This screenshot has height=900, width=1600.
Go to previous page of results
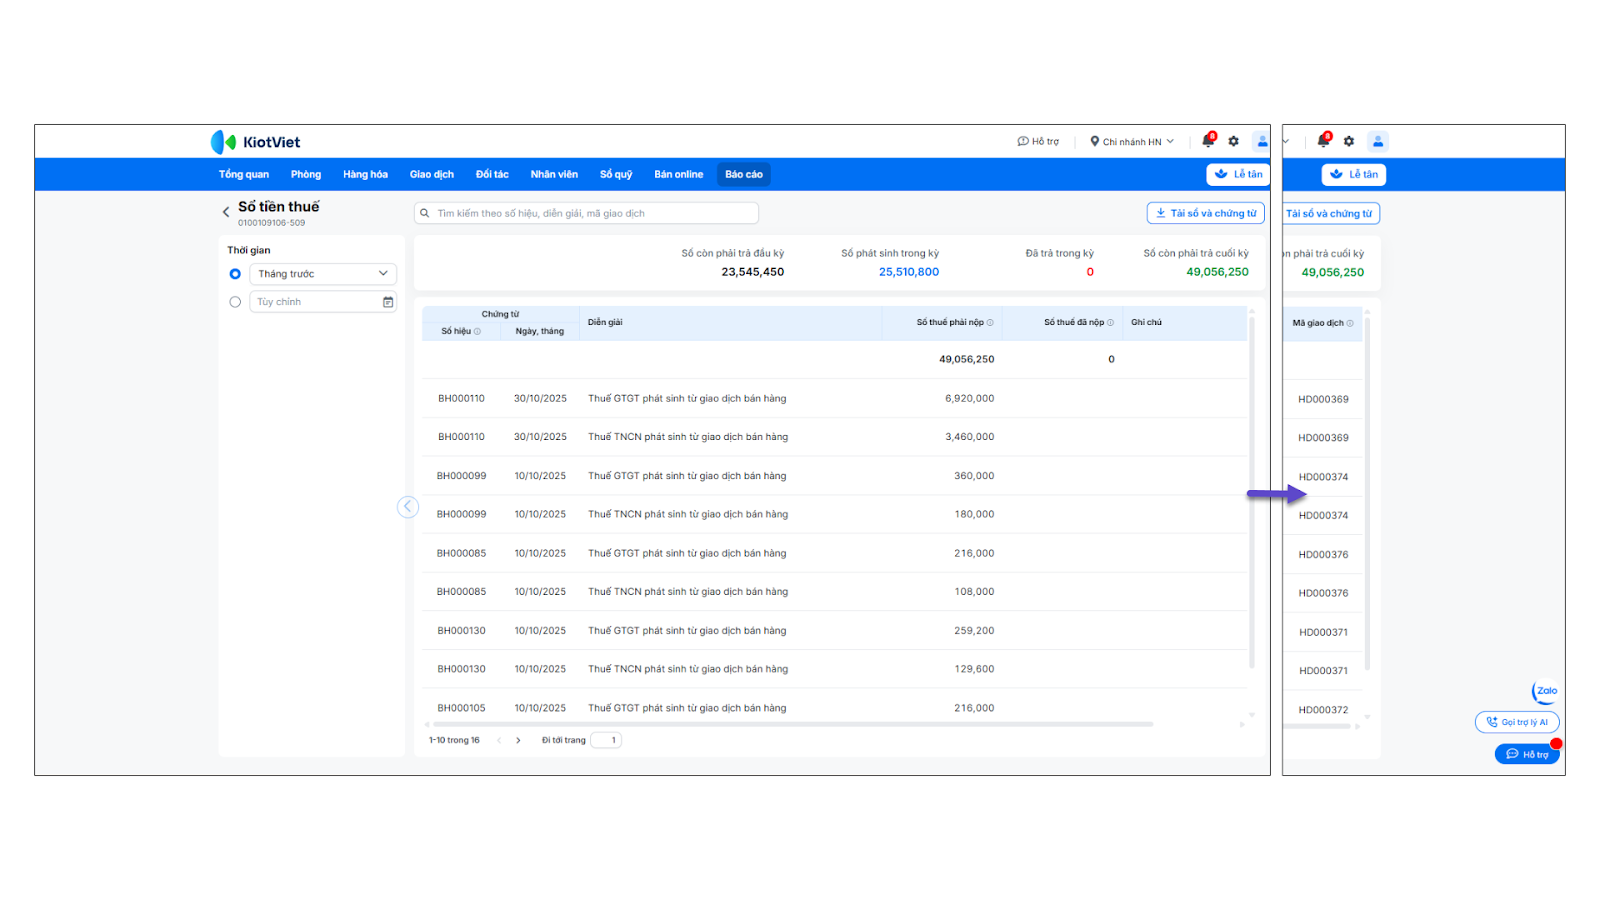(x=499, y=741)
